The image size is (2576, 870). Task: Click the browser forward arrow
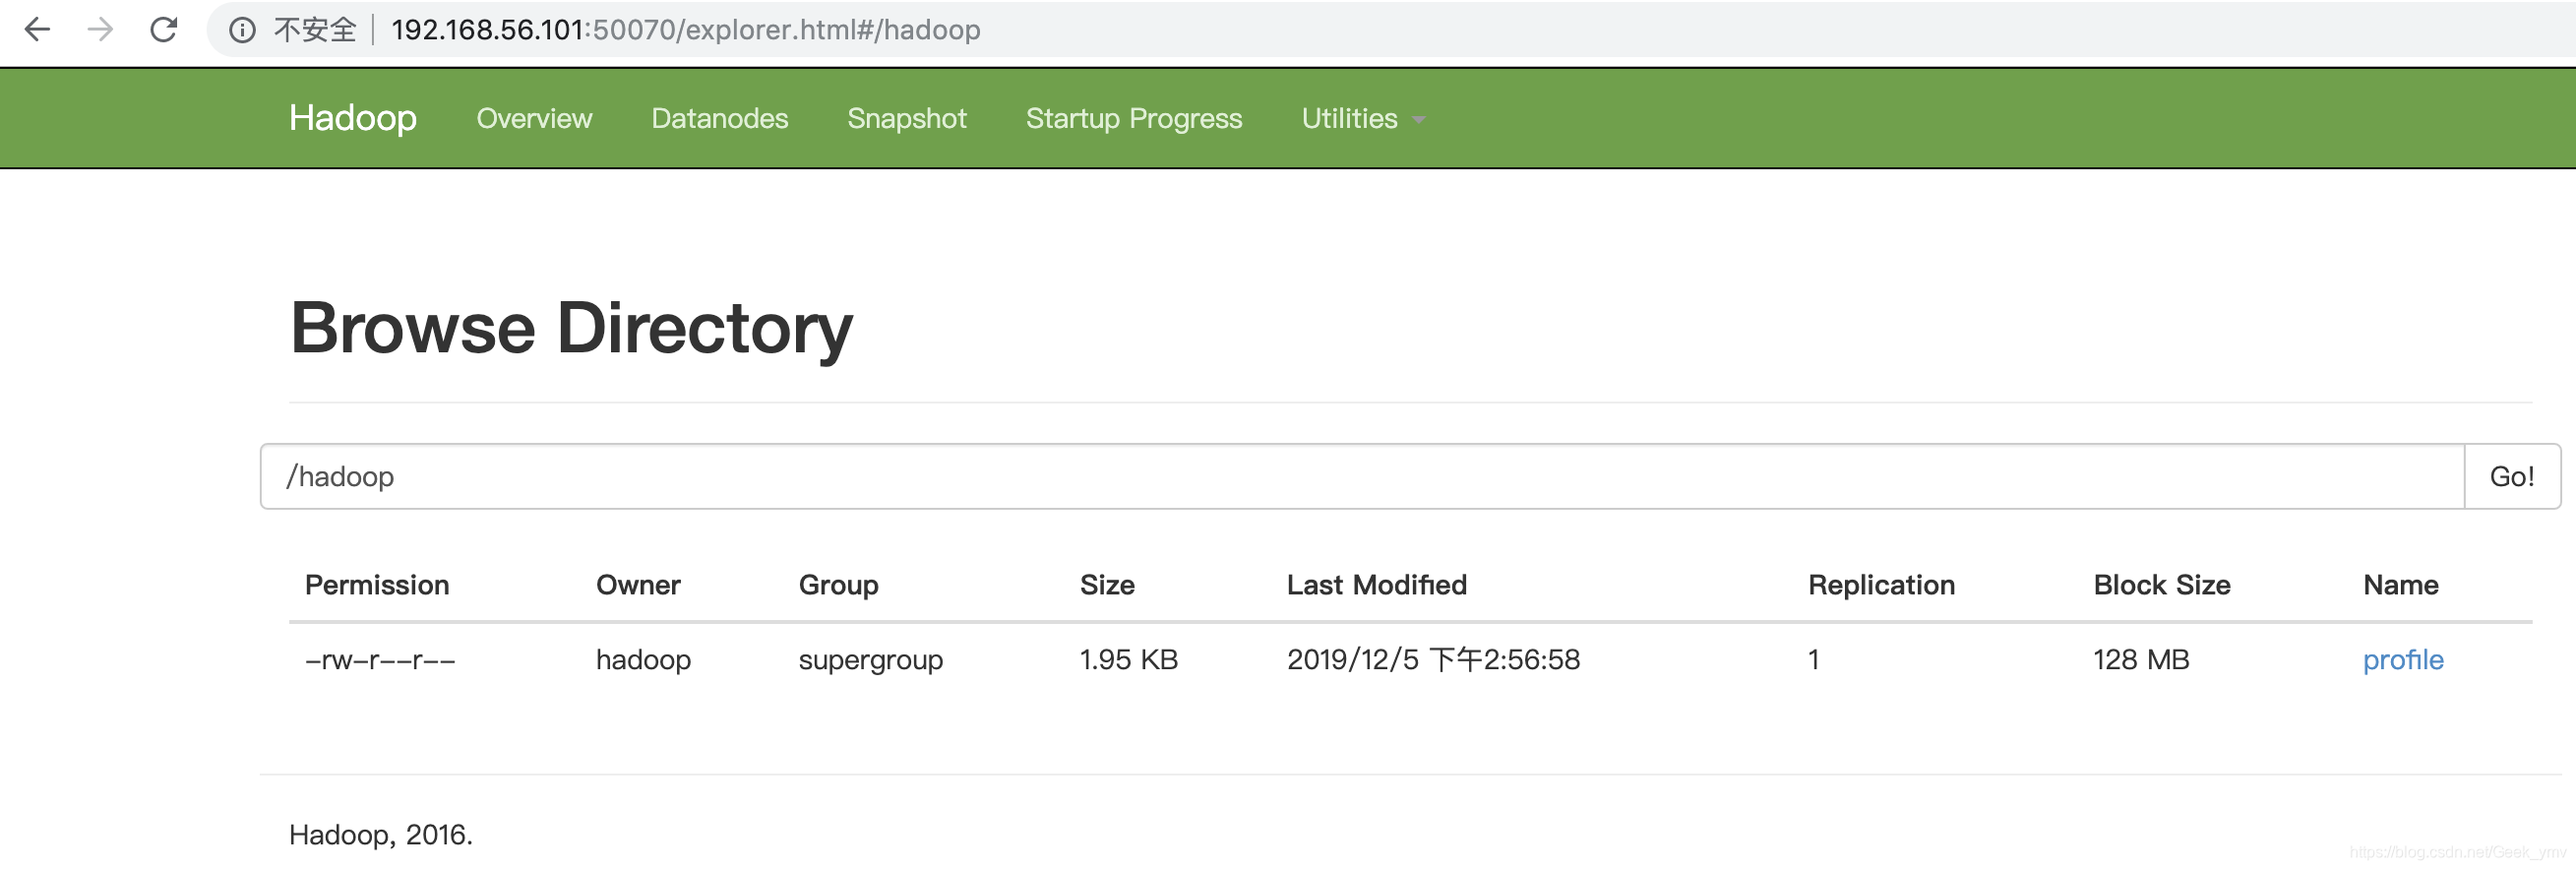[x=100, y=30]
